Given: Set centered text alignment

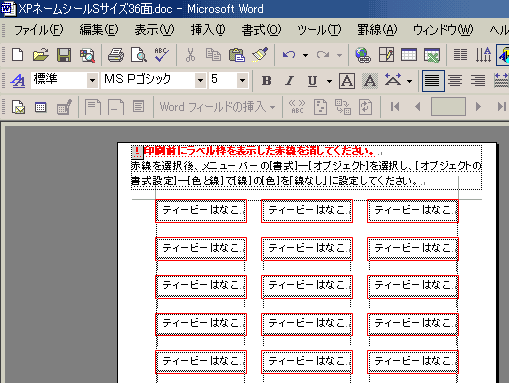Looking at the screenshot, I should pos(455,80).
